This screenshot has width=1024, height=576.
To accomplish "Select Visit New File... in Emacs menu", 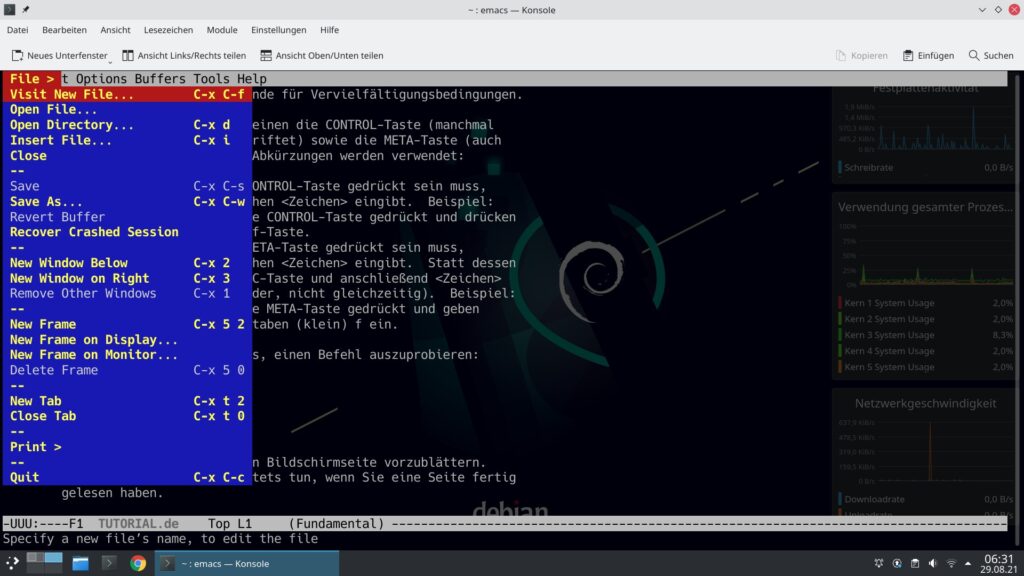I will (127, 94).
